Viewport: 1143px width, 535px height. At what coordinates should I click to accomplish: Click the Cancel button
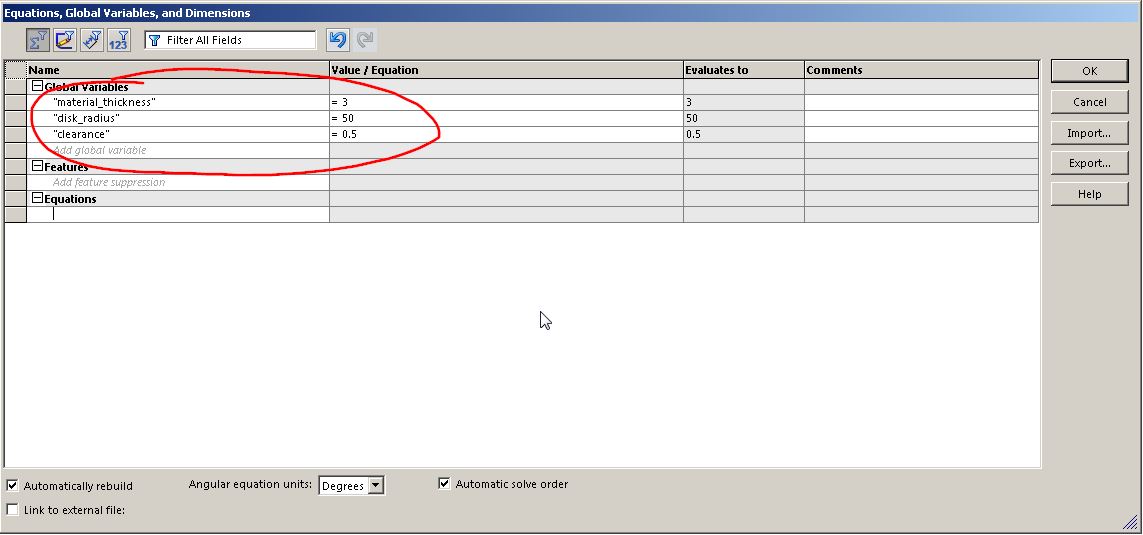tap(1089, 102)
